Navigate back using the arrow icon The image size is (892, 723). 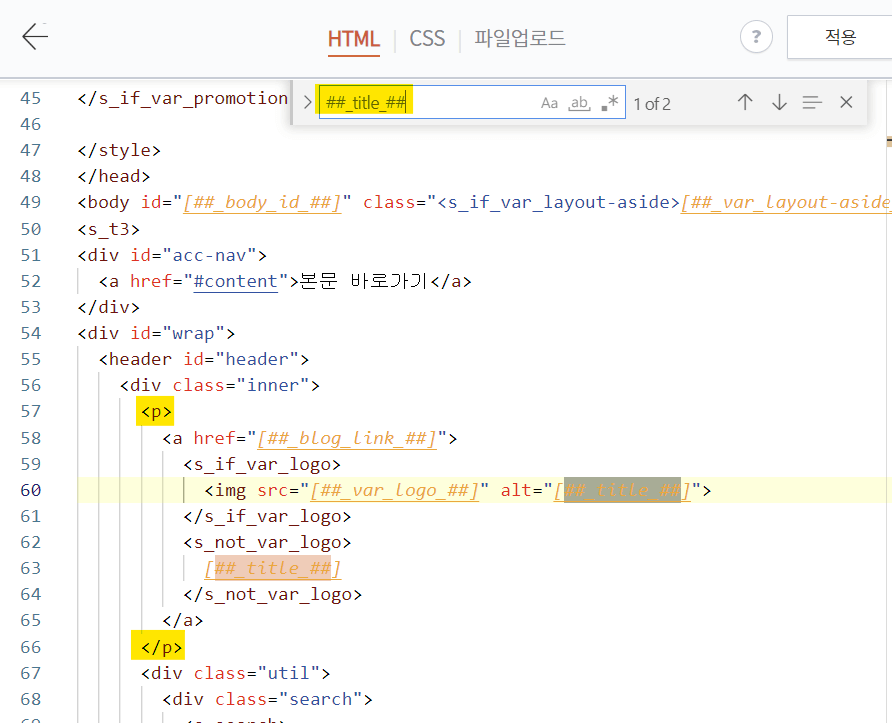coord(36,36)
